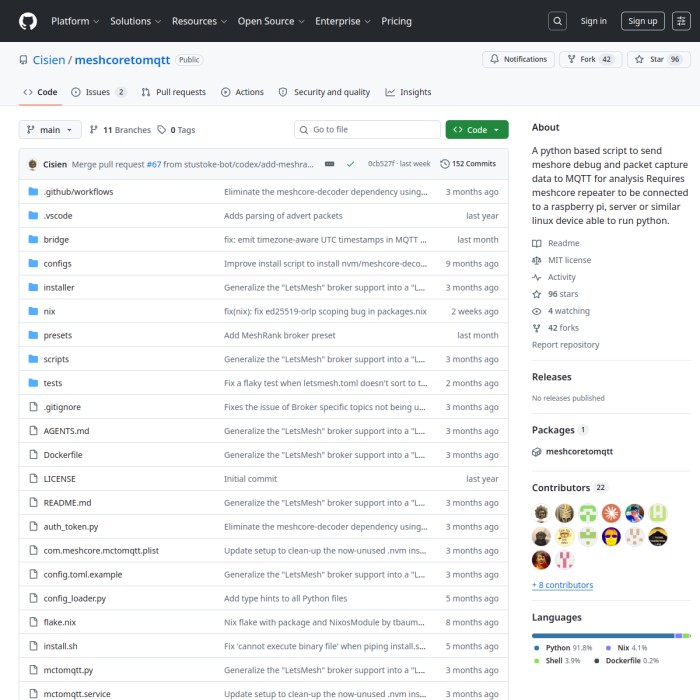View the 0 Tags link
Screen dimensions: 700x700
(x=176, y=130)
